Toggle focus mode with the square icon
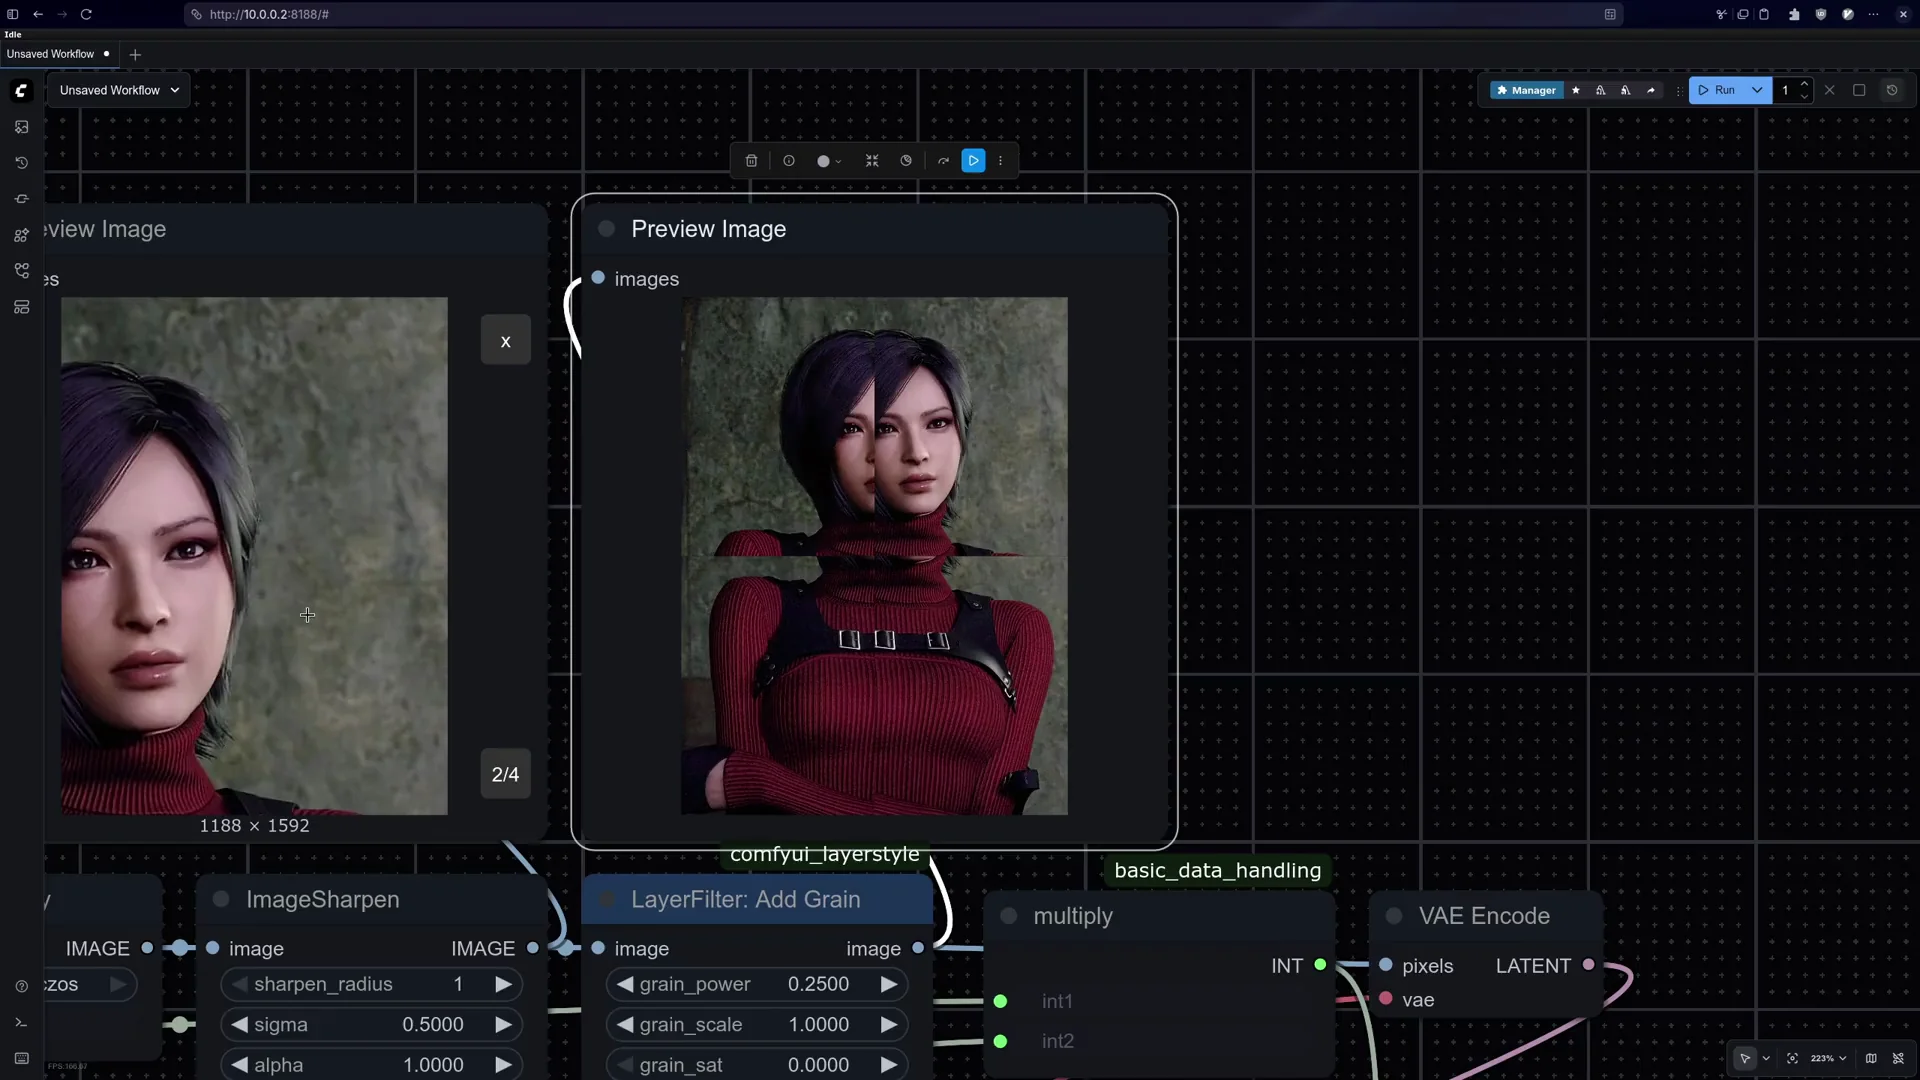 1860,90
